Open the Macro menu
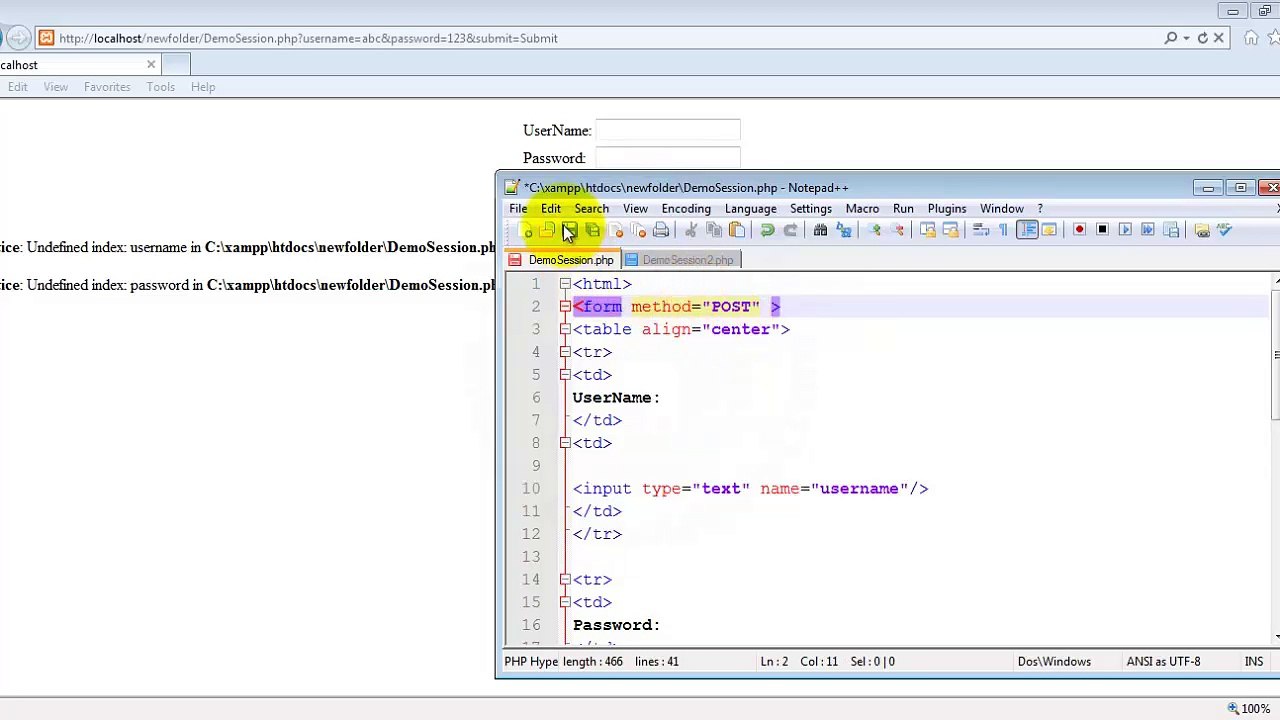This screenshot has height=720, width=1280. pyautogui.click(x=862, y=208)
